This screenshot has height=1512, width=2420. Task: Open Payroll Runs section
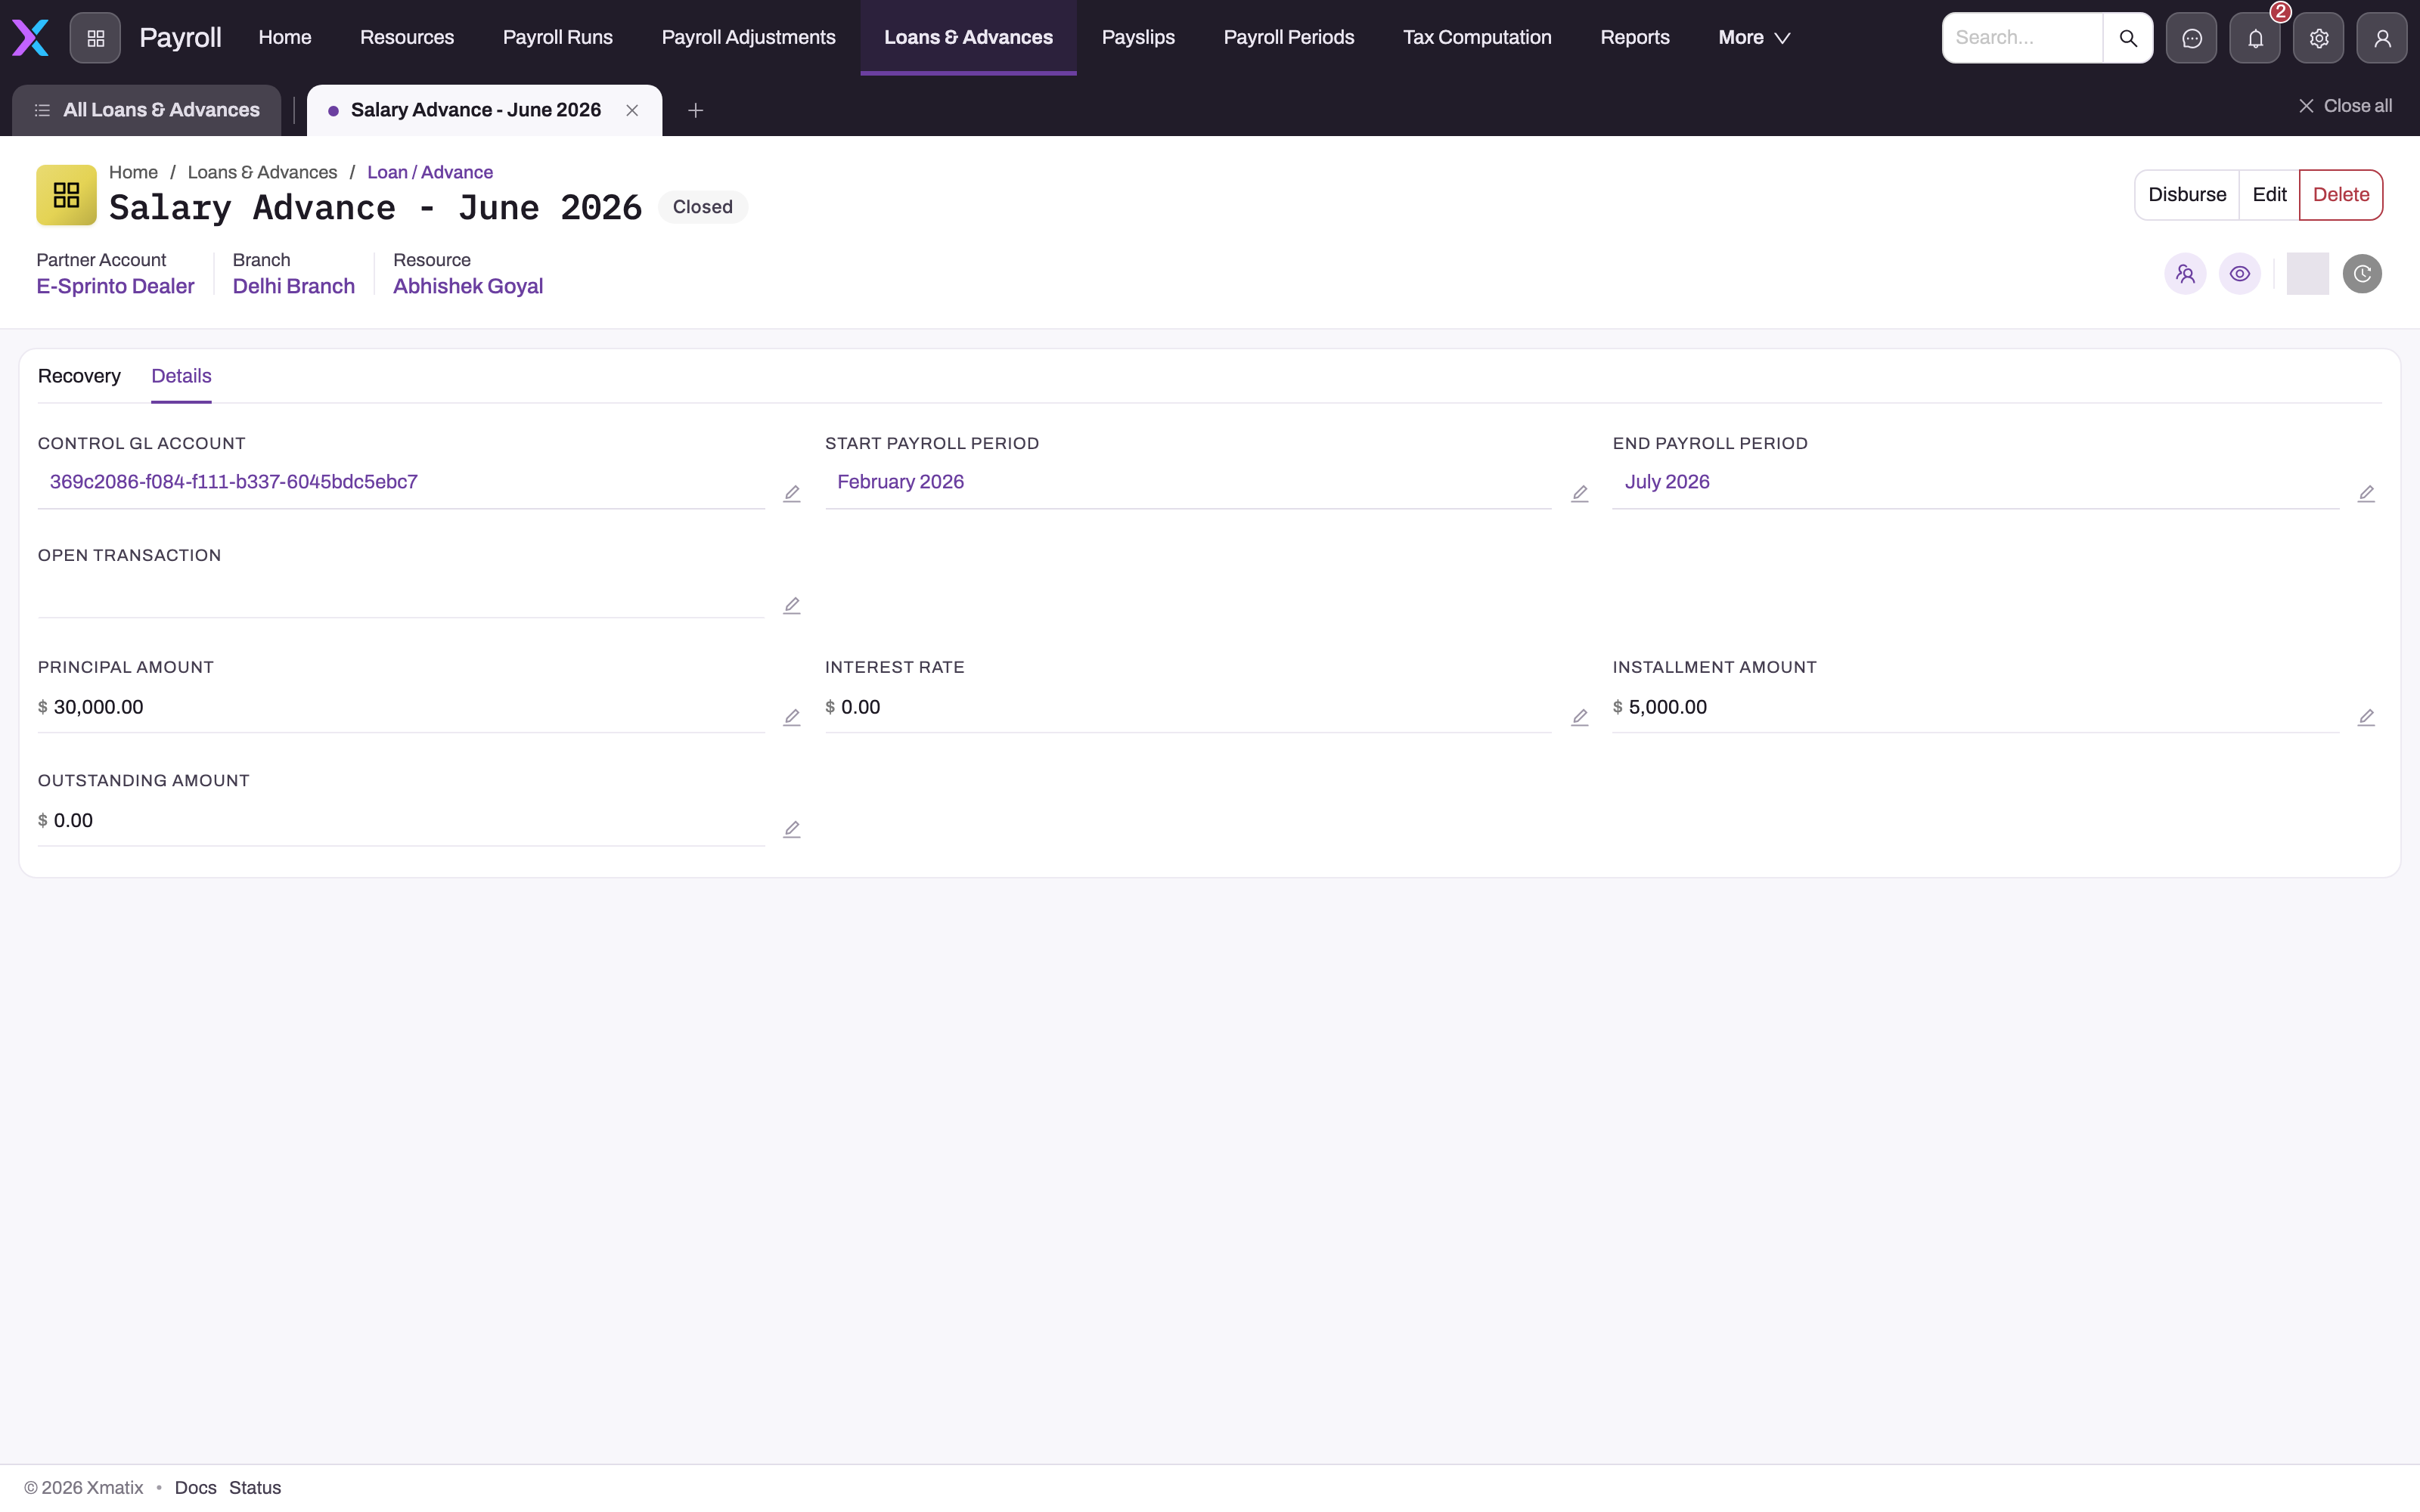pos(558,38)
